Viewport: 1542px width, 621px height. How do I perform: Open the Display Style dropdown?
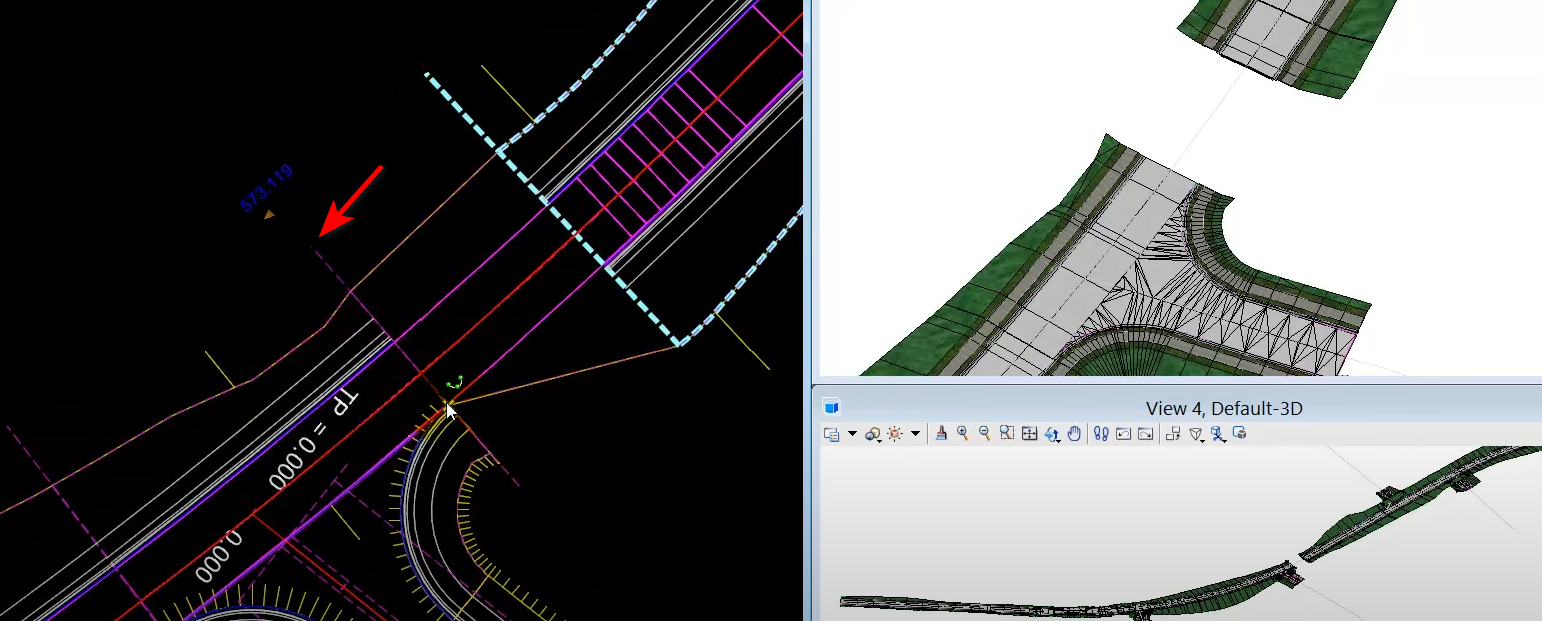pyautogui.click(x=871, y=434)
